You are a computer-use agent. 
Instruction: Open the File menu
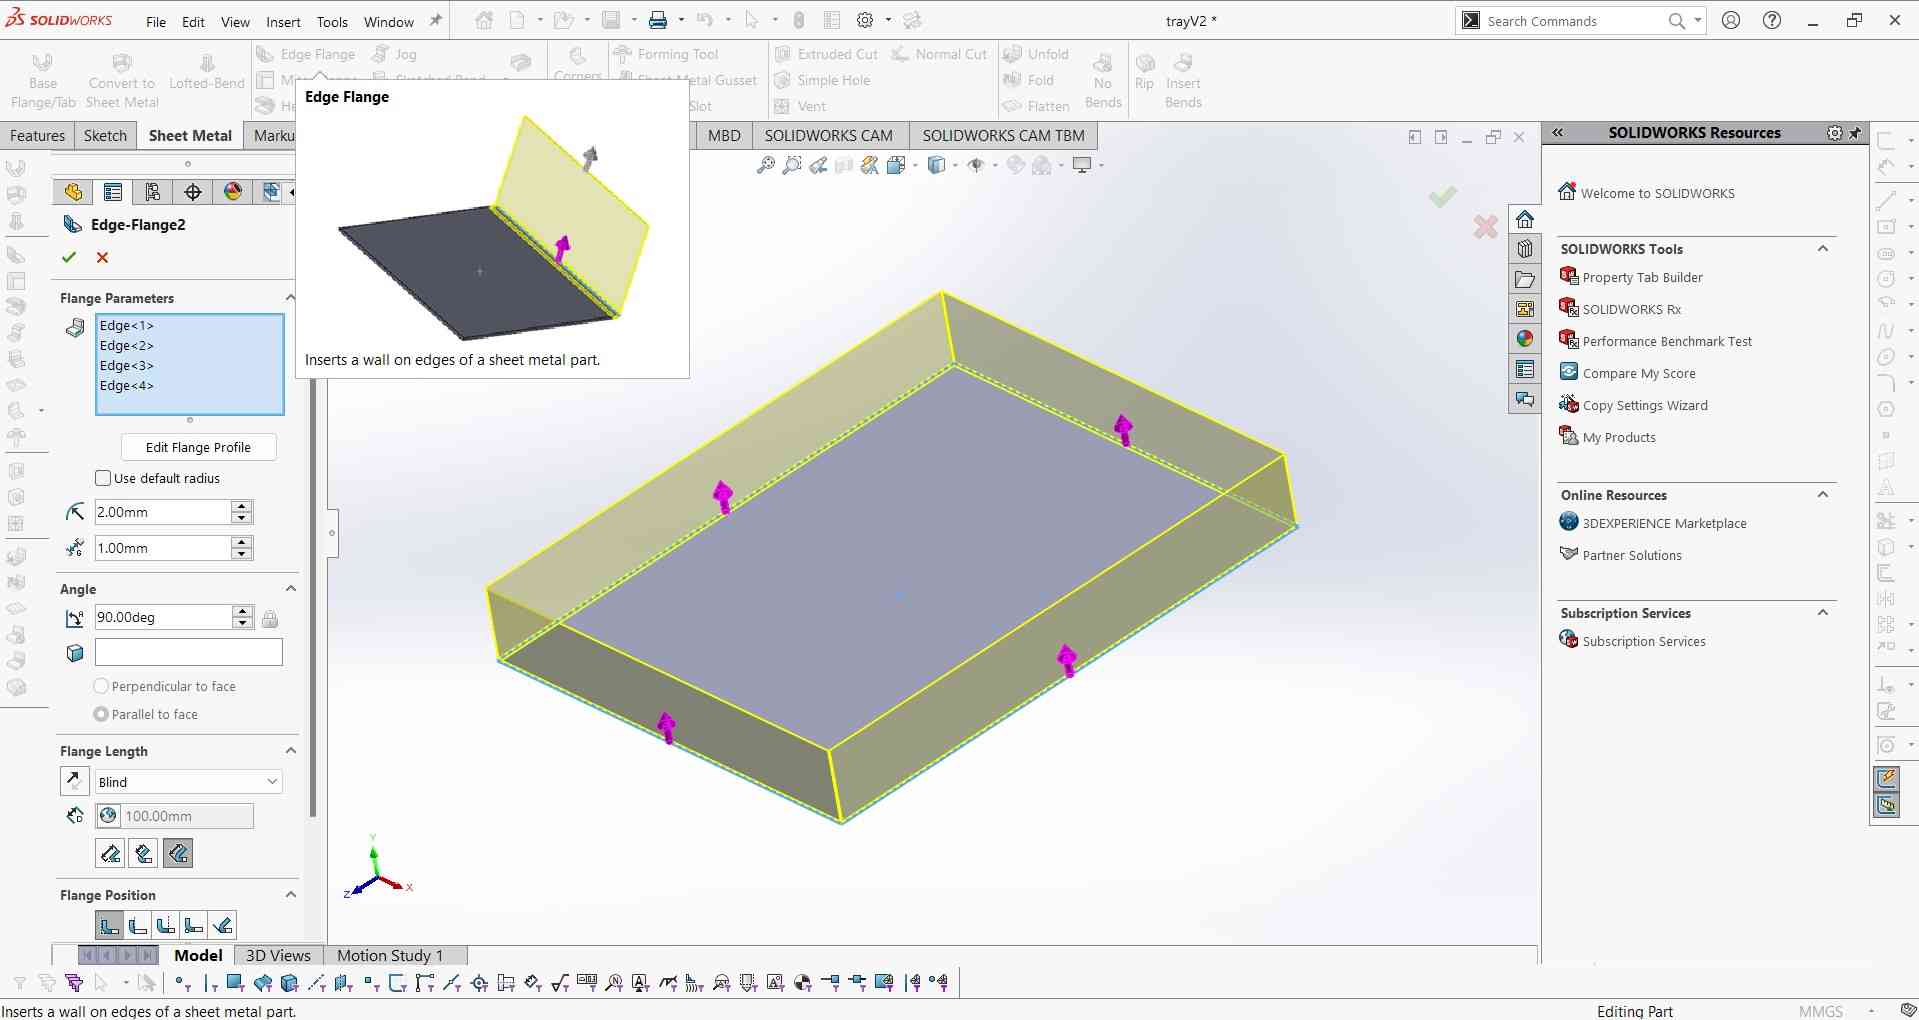156,21
